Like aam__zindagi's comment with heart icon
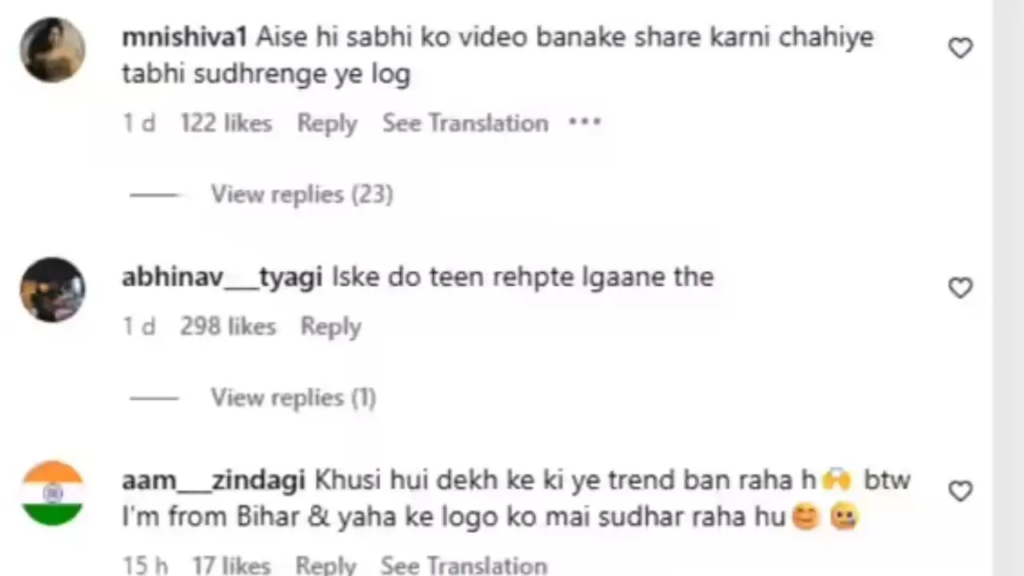The image size is (1024, 576). [x=960, y=490]
